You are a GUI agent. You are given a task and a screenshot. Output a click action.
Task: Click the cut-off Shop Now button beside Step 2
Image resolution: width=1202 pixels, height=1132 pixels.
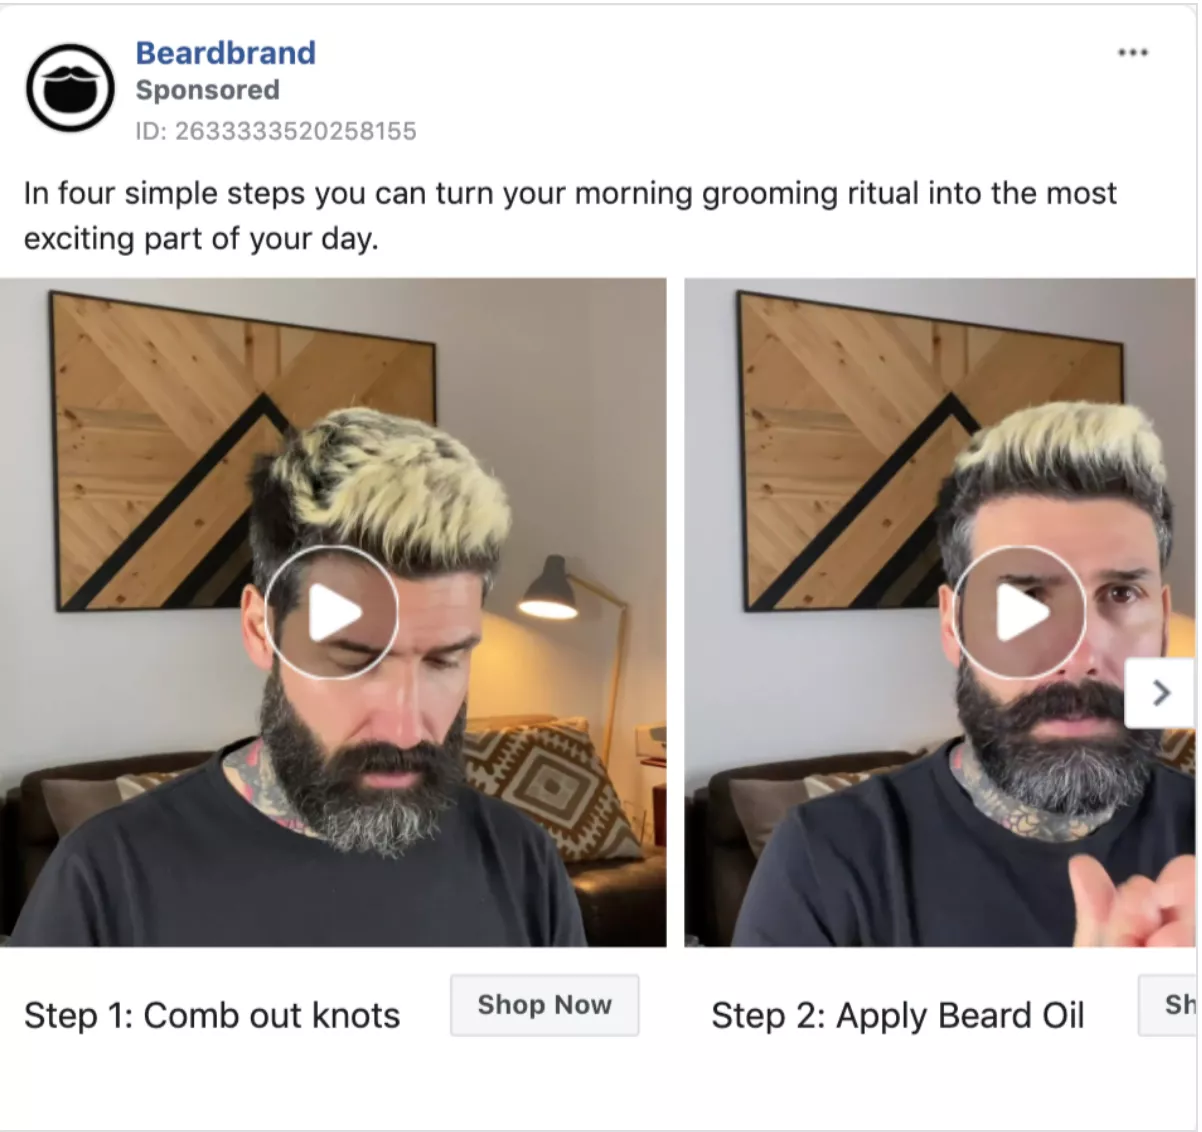click(1169, 1005)
